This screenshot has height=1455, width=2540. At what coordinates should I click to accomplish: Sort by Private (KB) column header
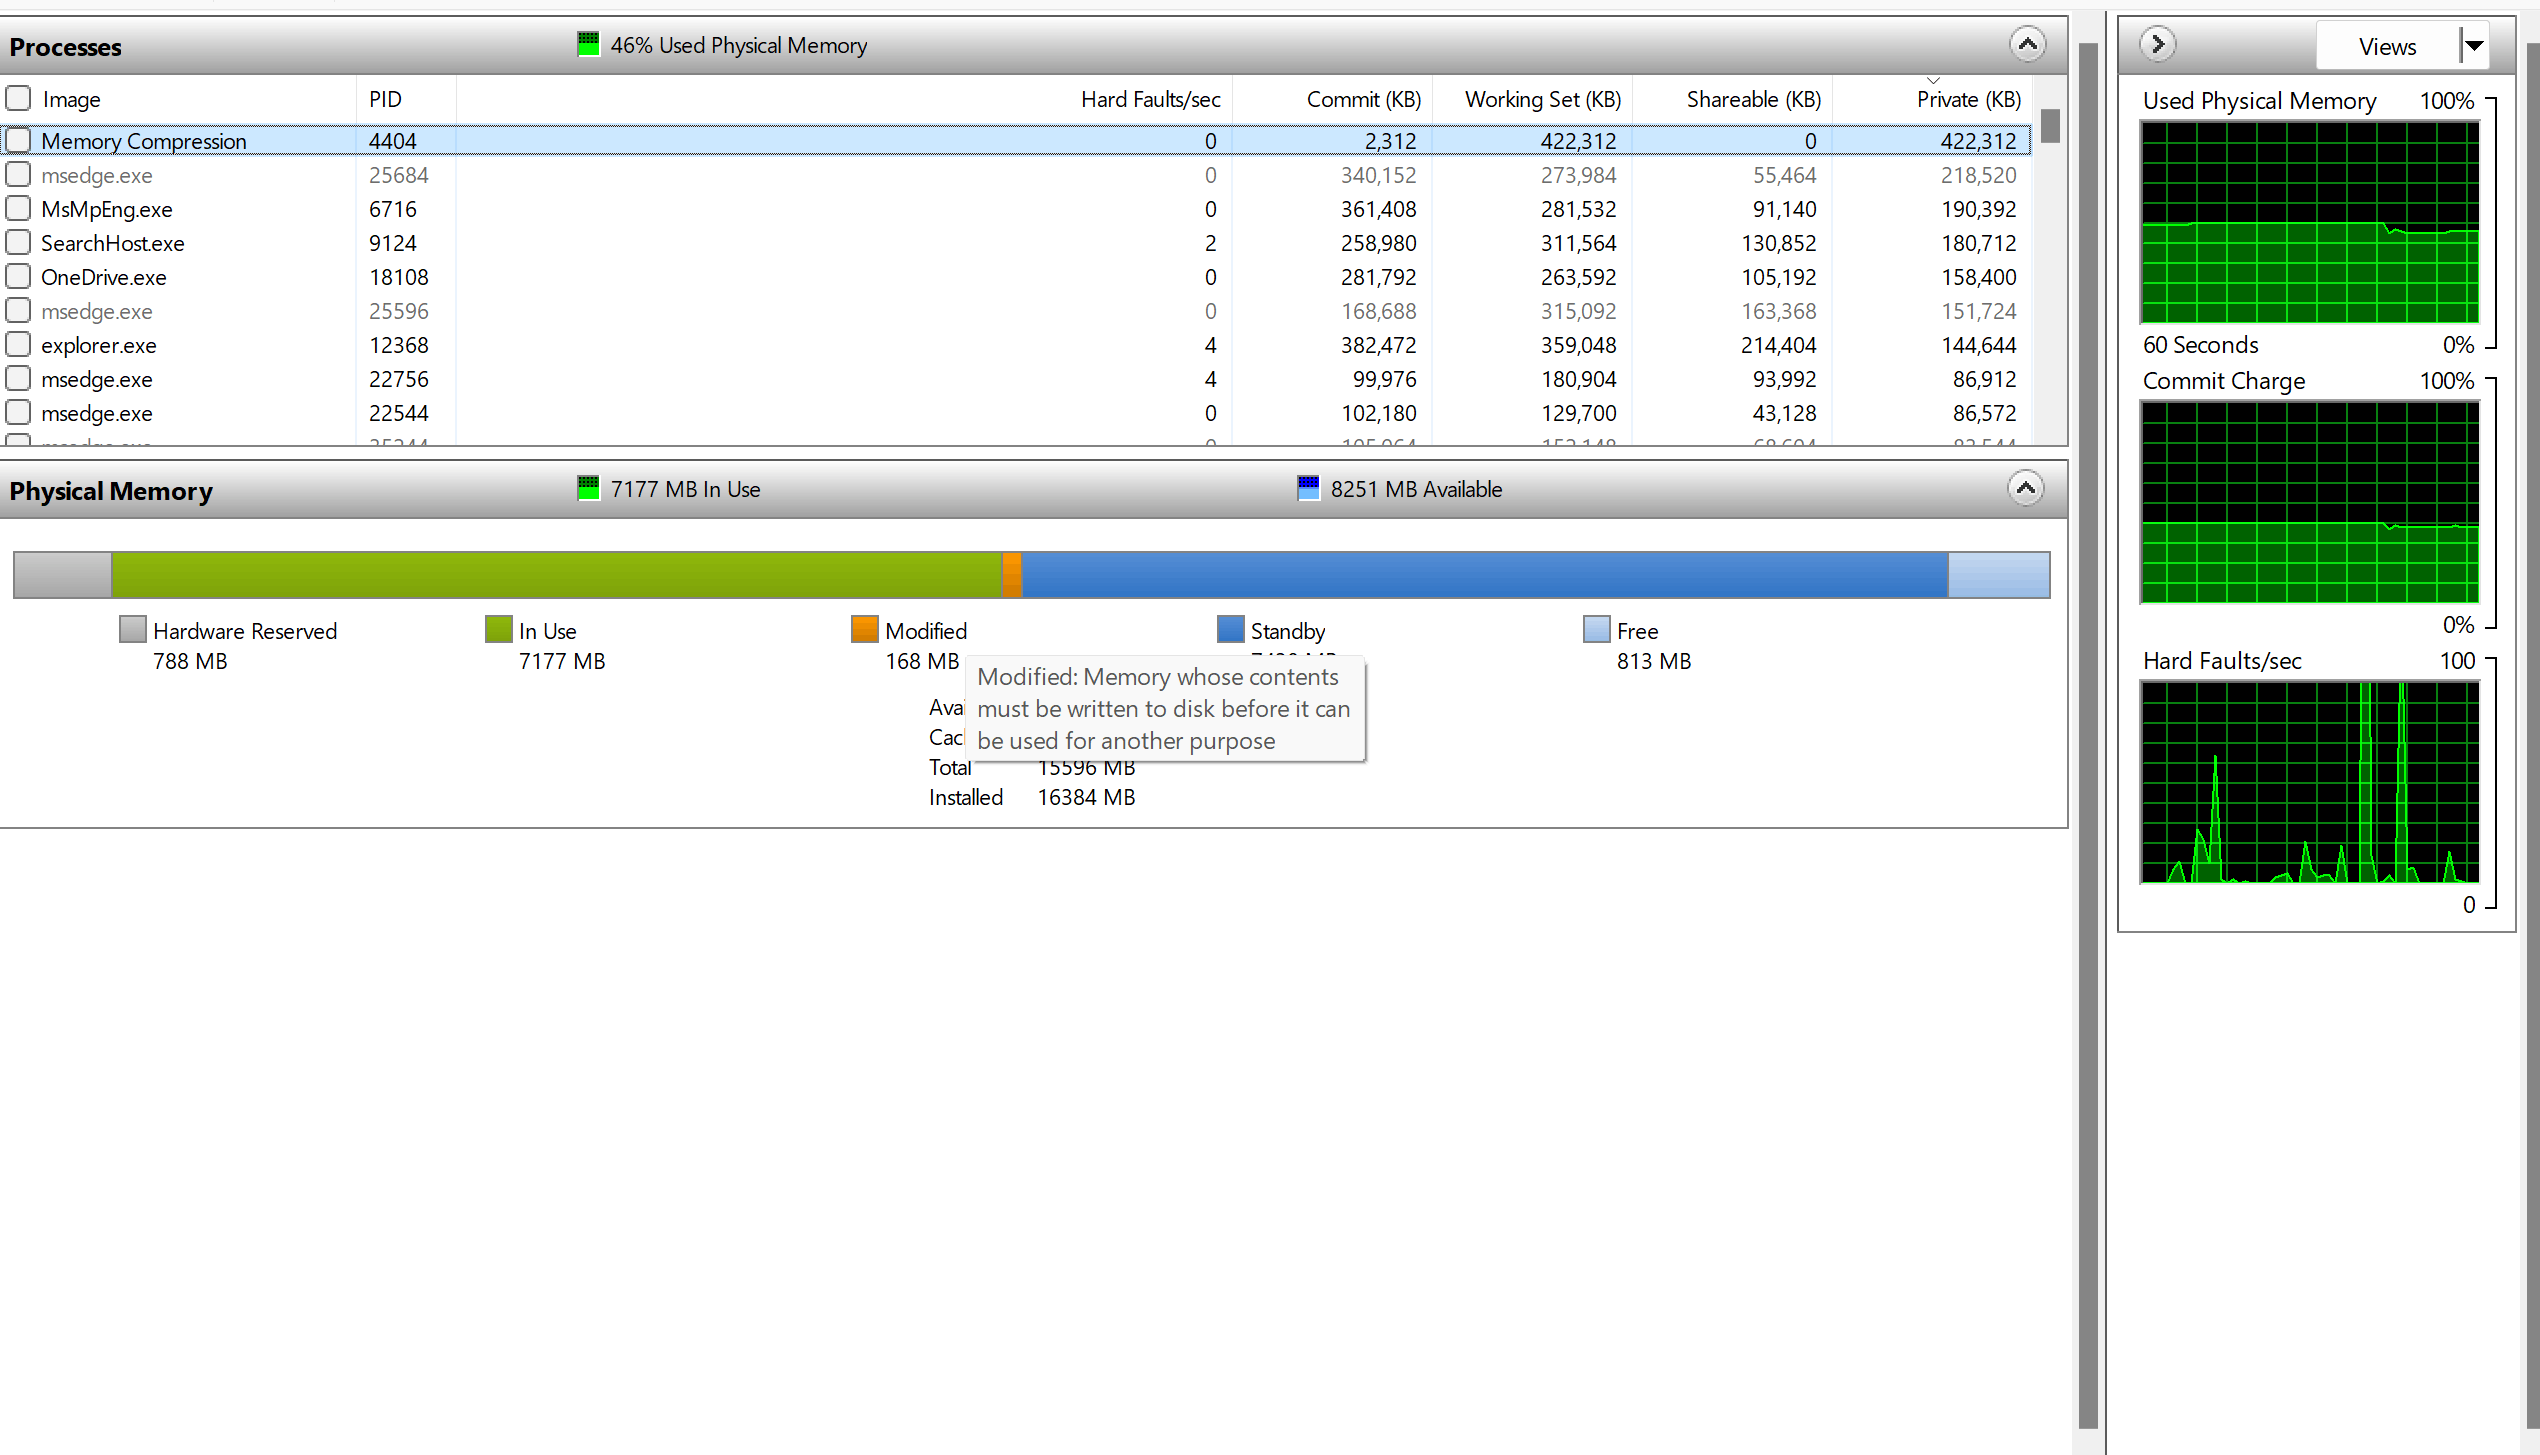1967,99
